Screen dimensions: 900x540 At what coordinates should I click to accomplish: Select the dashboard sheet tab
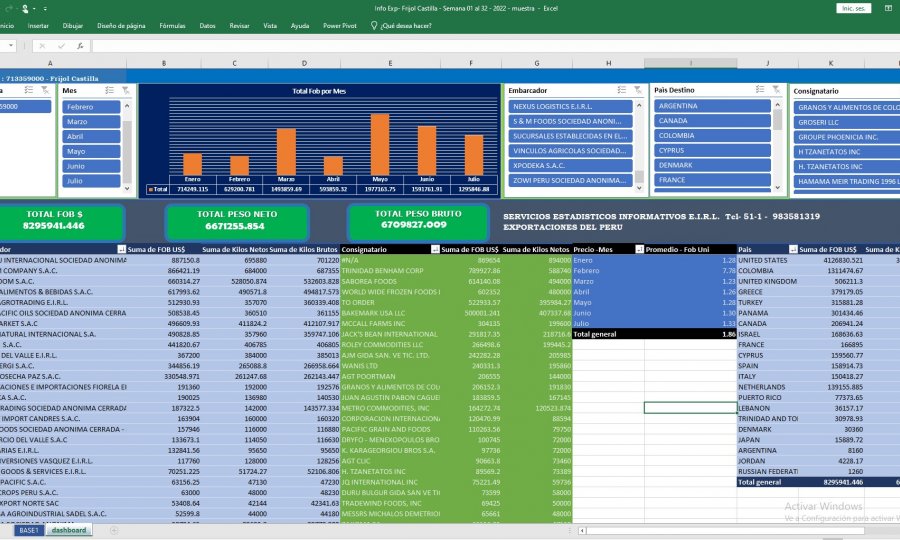(x=69, y=530)
